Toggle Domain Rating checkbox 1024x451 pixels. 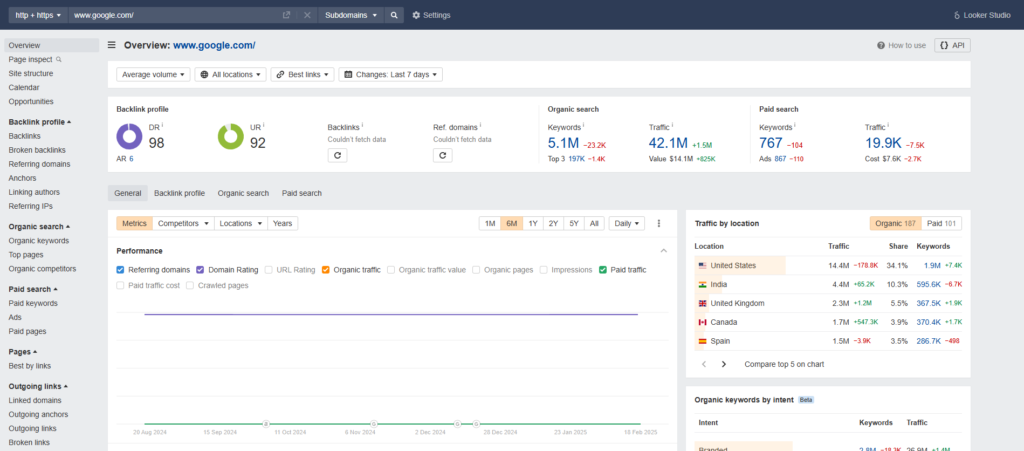coord(200,270)
